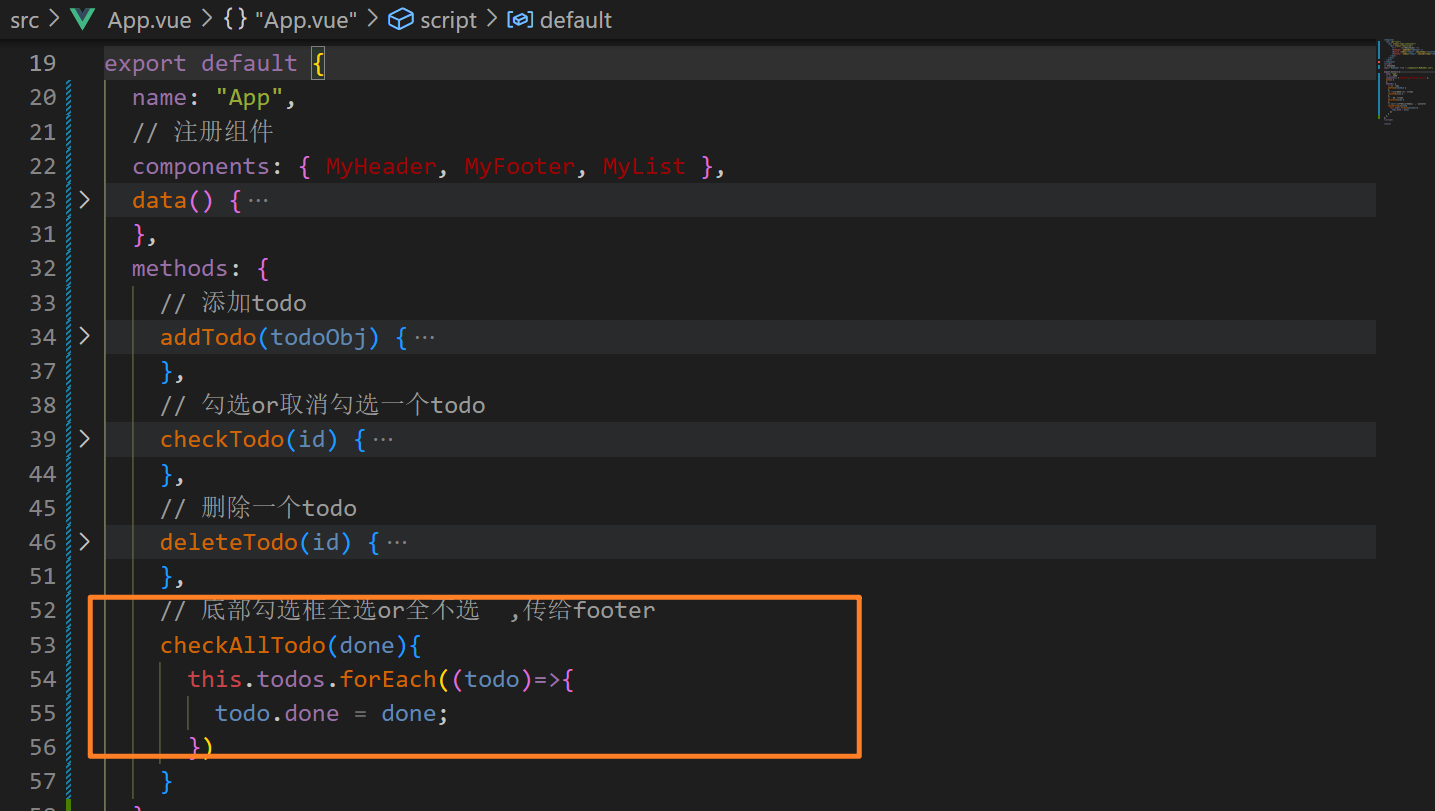The height and width of the screenshot is (811, 1435).
Task: Open the script breadcrumb segment
Action: [x=448, y=20]
